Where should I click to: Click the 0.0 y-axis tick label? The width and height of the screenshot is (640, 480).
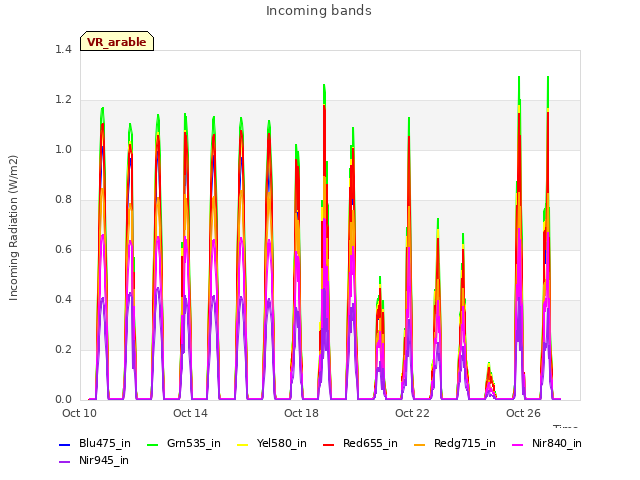tap(63, 400)
